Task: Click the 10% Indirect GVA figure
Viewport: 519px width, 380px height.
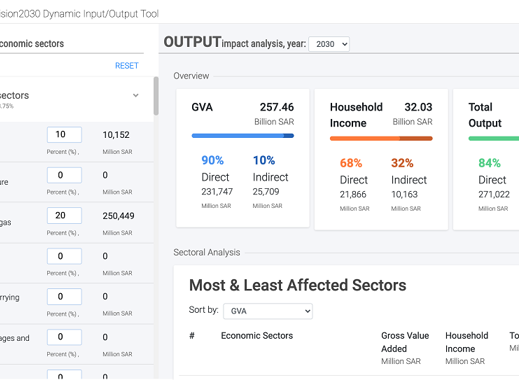Action: [x=264, y=160]
